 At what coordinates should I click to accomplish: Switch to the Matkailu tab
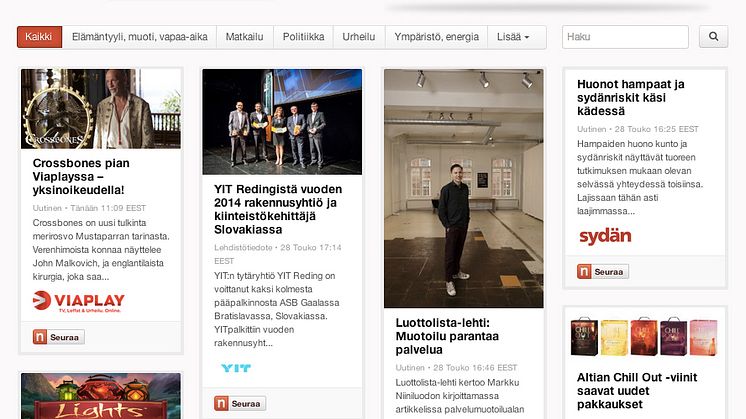[245, 37]
